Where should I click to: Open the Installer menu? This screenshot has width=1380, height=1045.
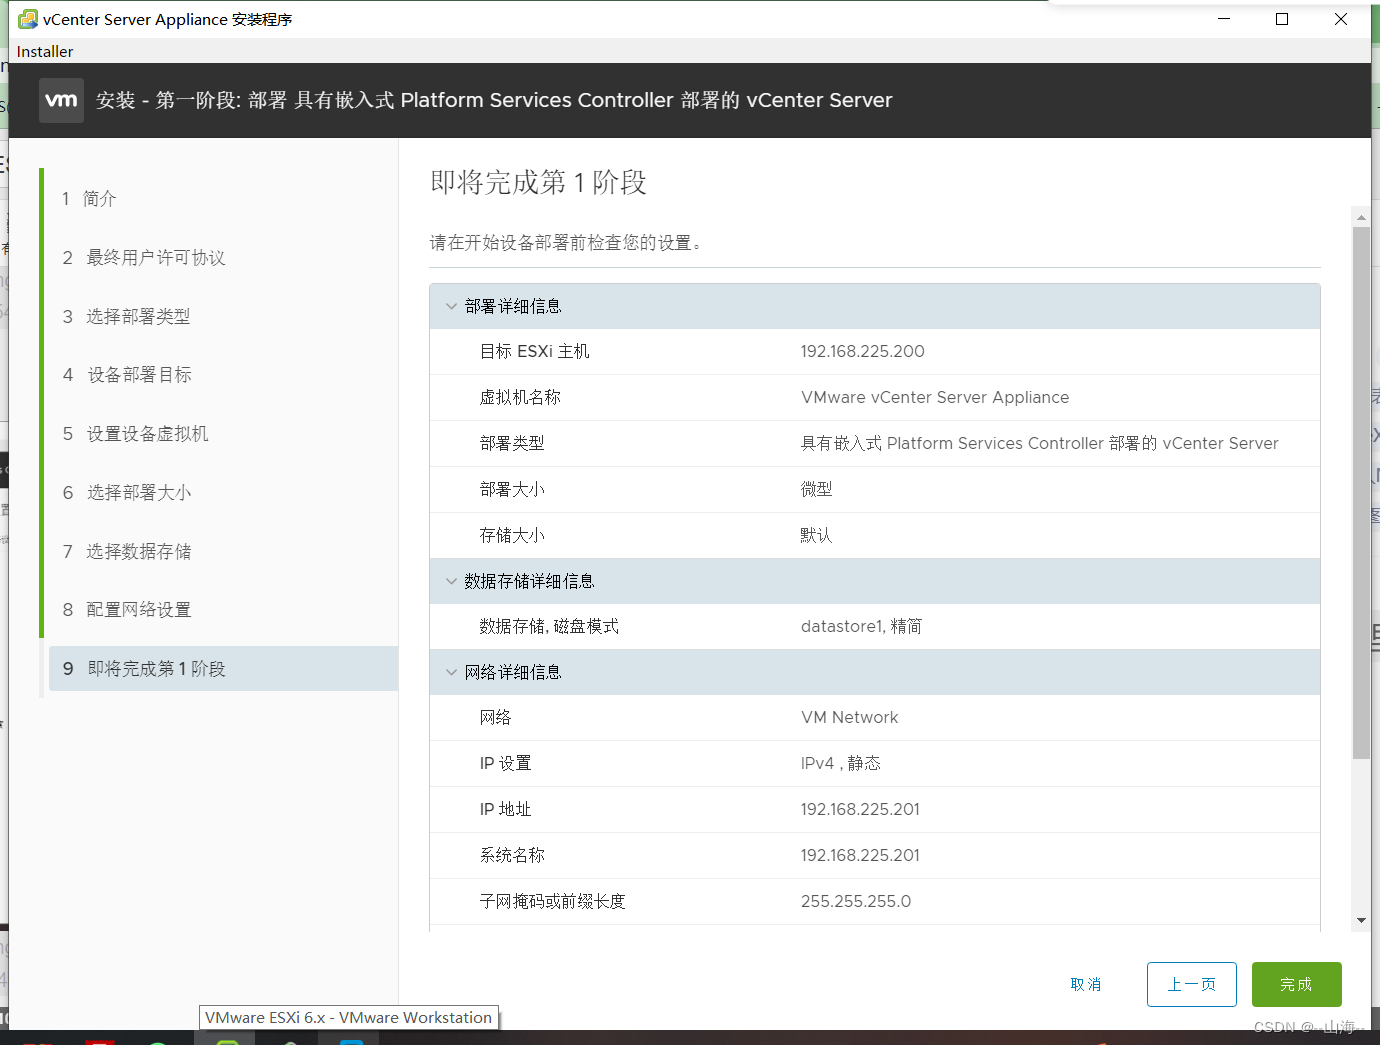click(x=45, y=51)
